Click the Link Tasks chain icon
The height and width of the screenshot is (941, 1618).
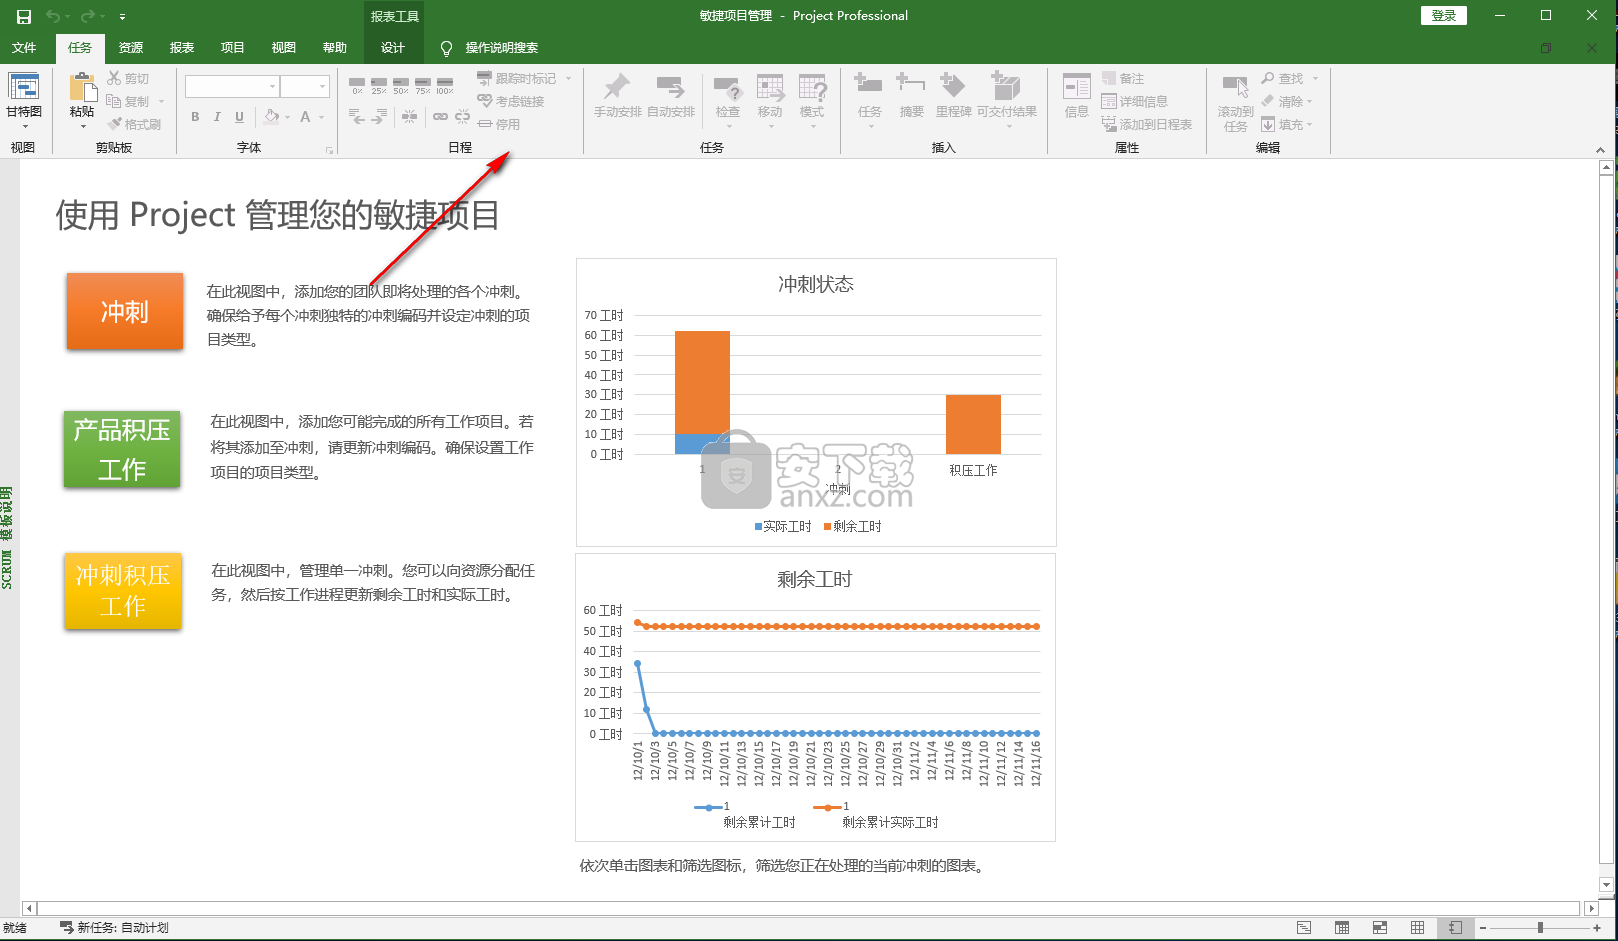(440, 117)
